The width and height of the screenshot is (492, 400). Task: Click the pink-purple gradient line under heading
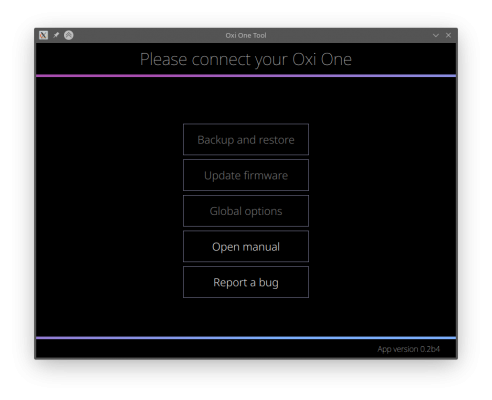tap(246, 76)
